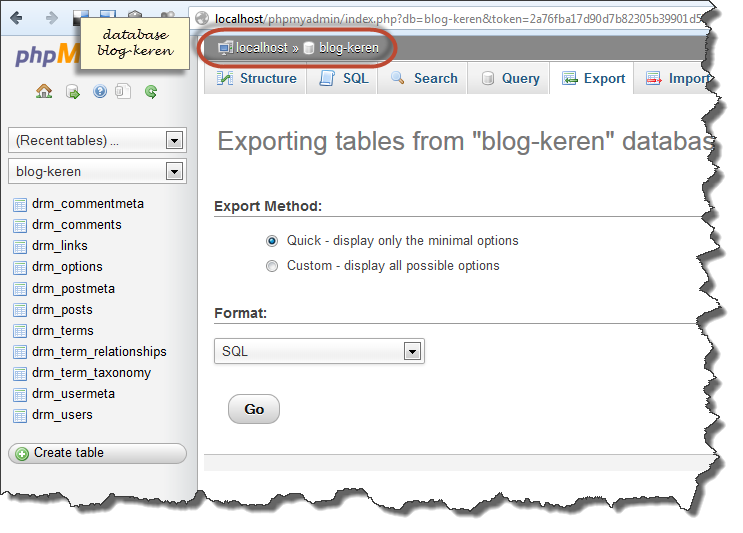
Task: Select the Quick export method option
Action: [x=272, y=241]
